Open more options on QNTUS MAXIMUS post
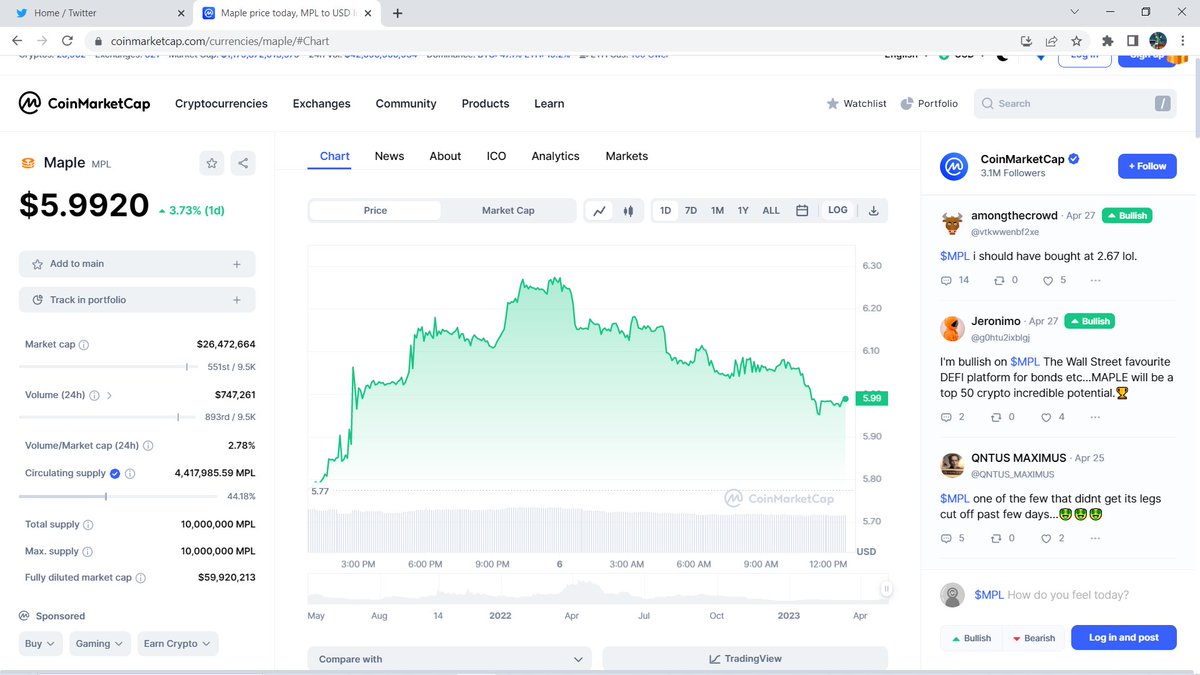The width and height of the screenshot is (1200, 675). coord(1095,538)
